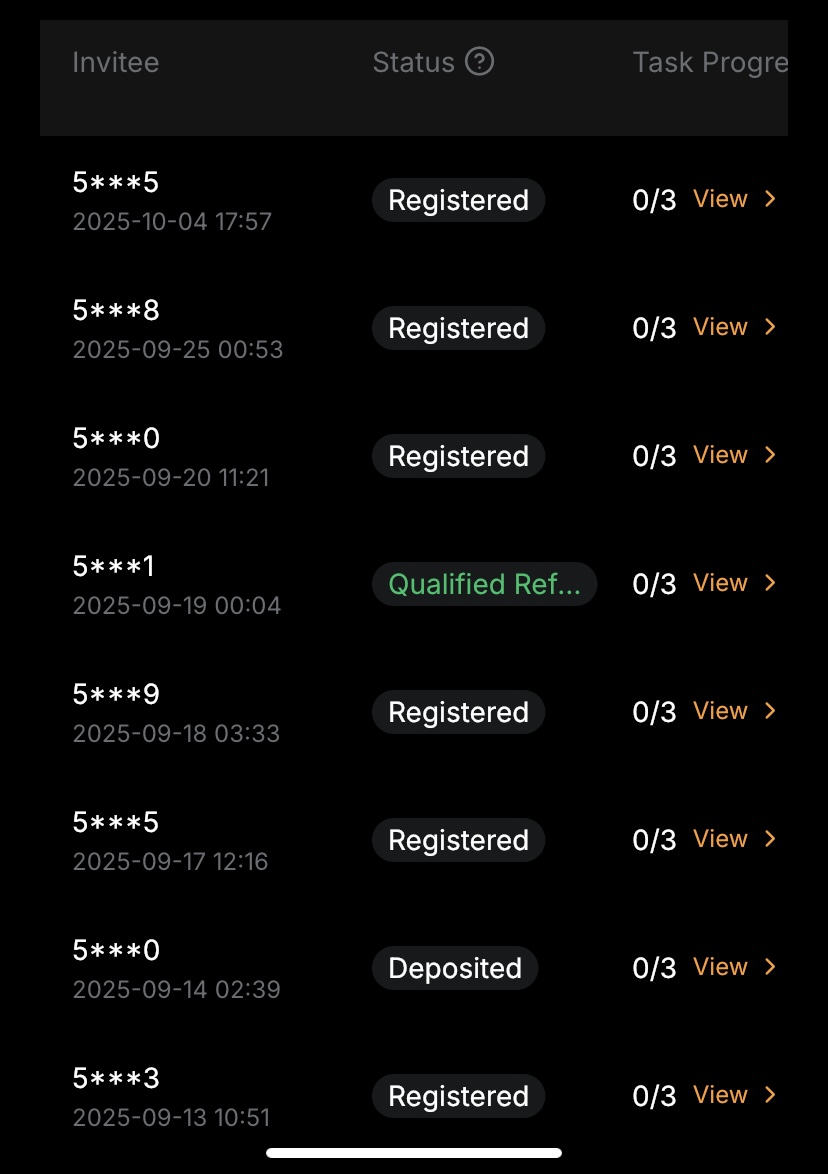Open View for invitee registered 2025-10-04
The image size is (828, 1174).
[x=720, y=199]
